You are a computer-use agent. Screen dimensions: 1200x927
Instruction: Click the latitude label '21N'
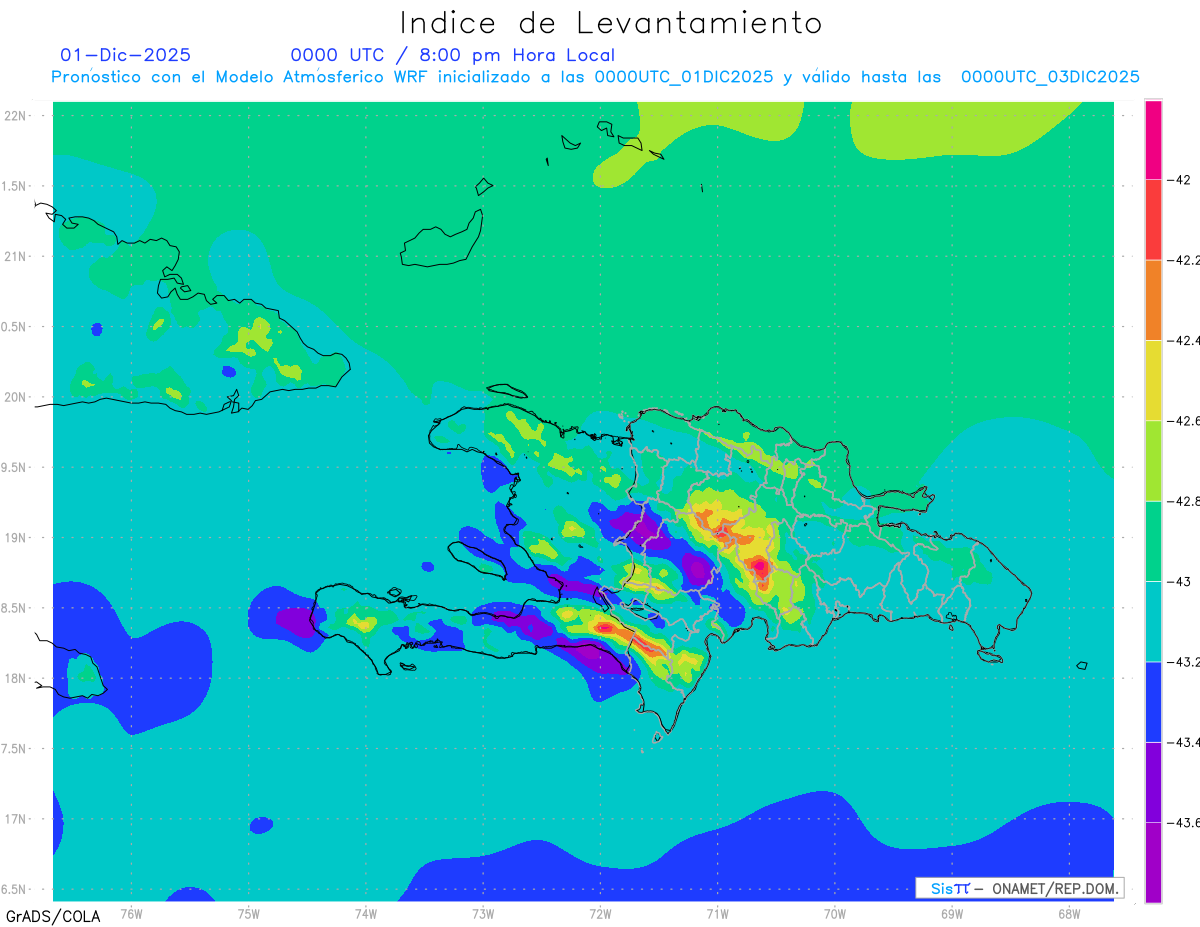[x=17, y=256]
